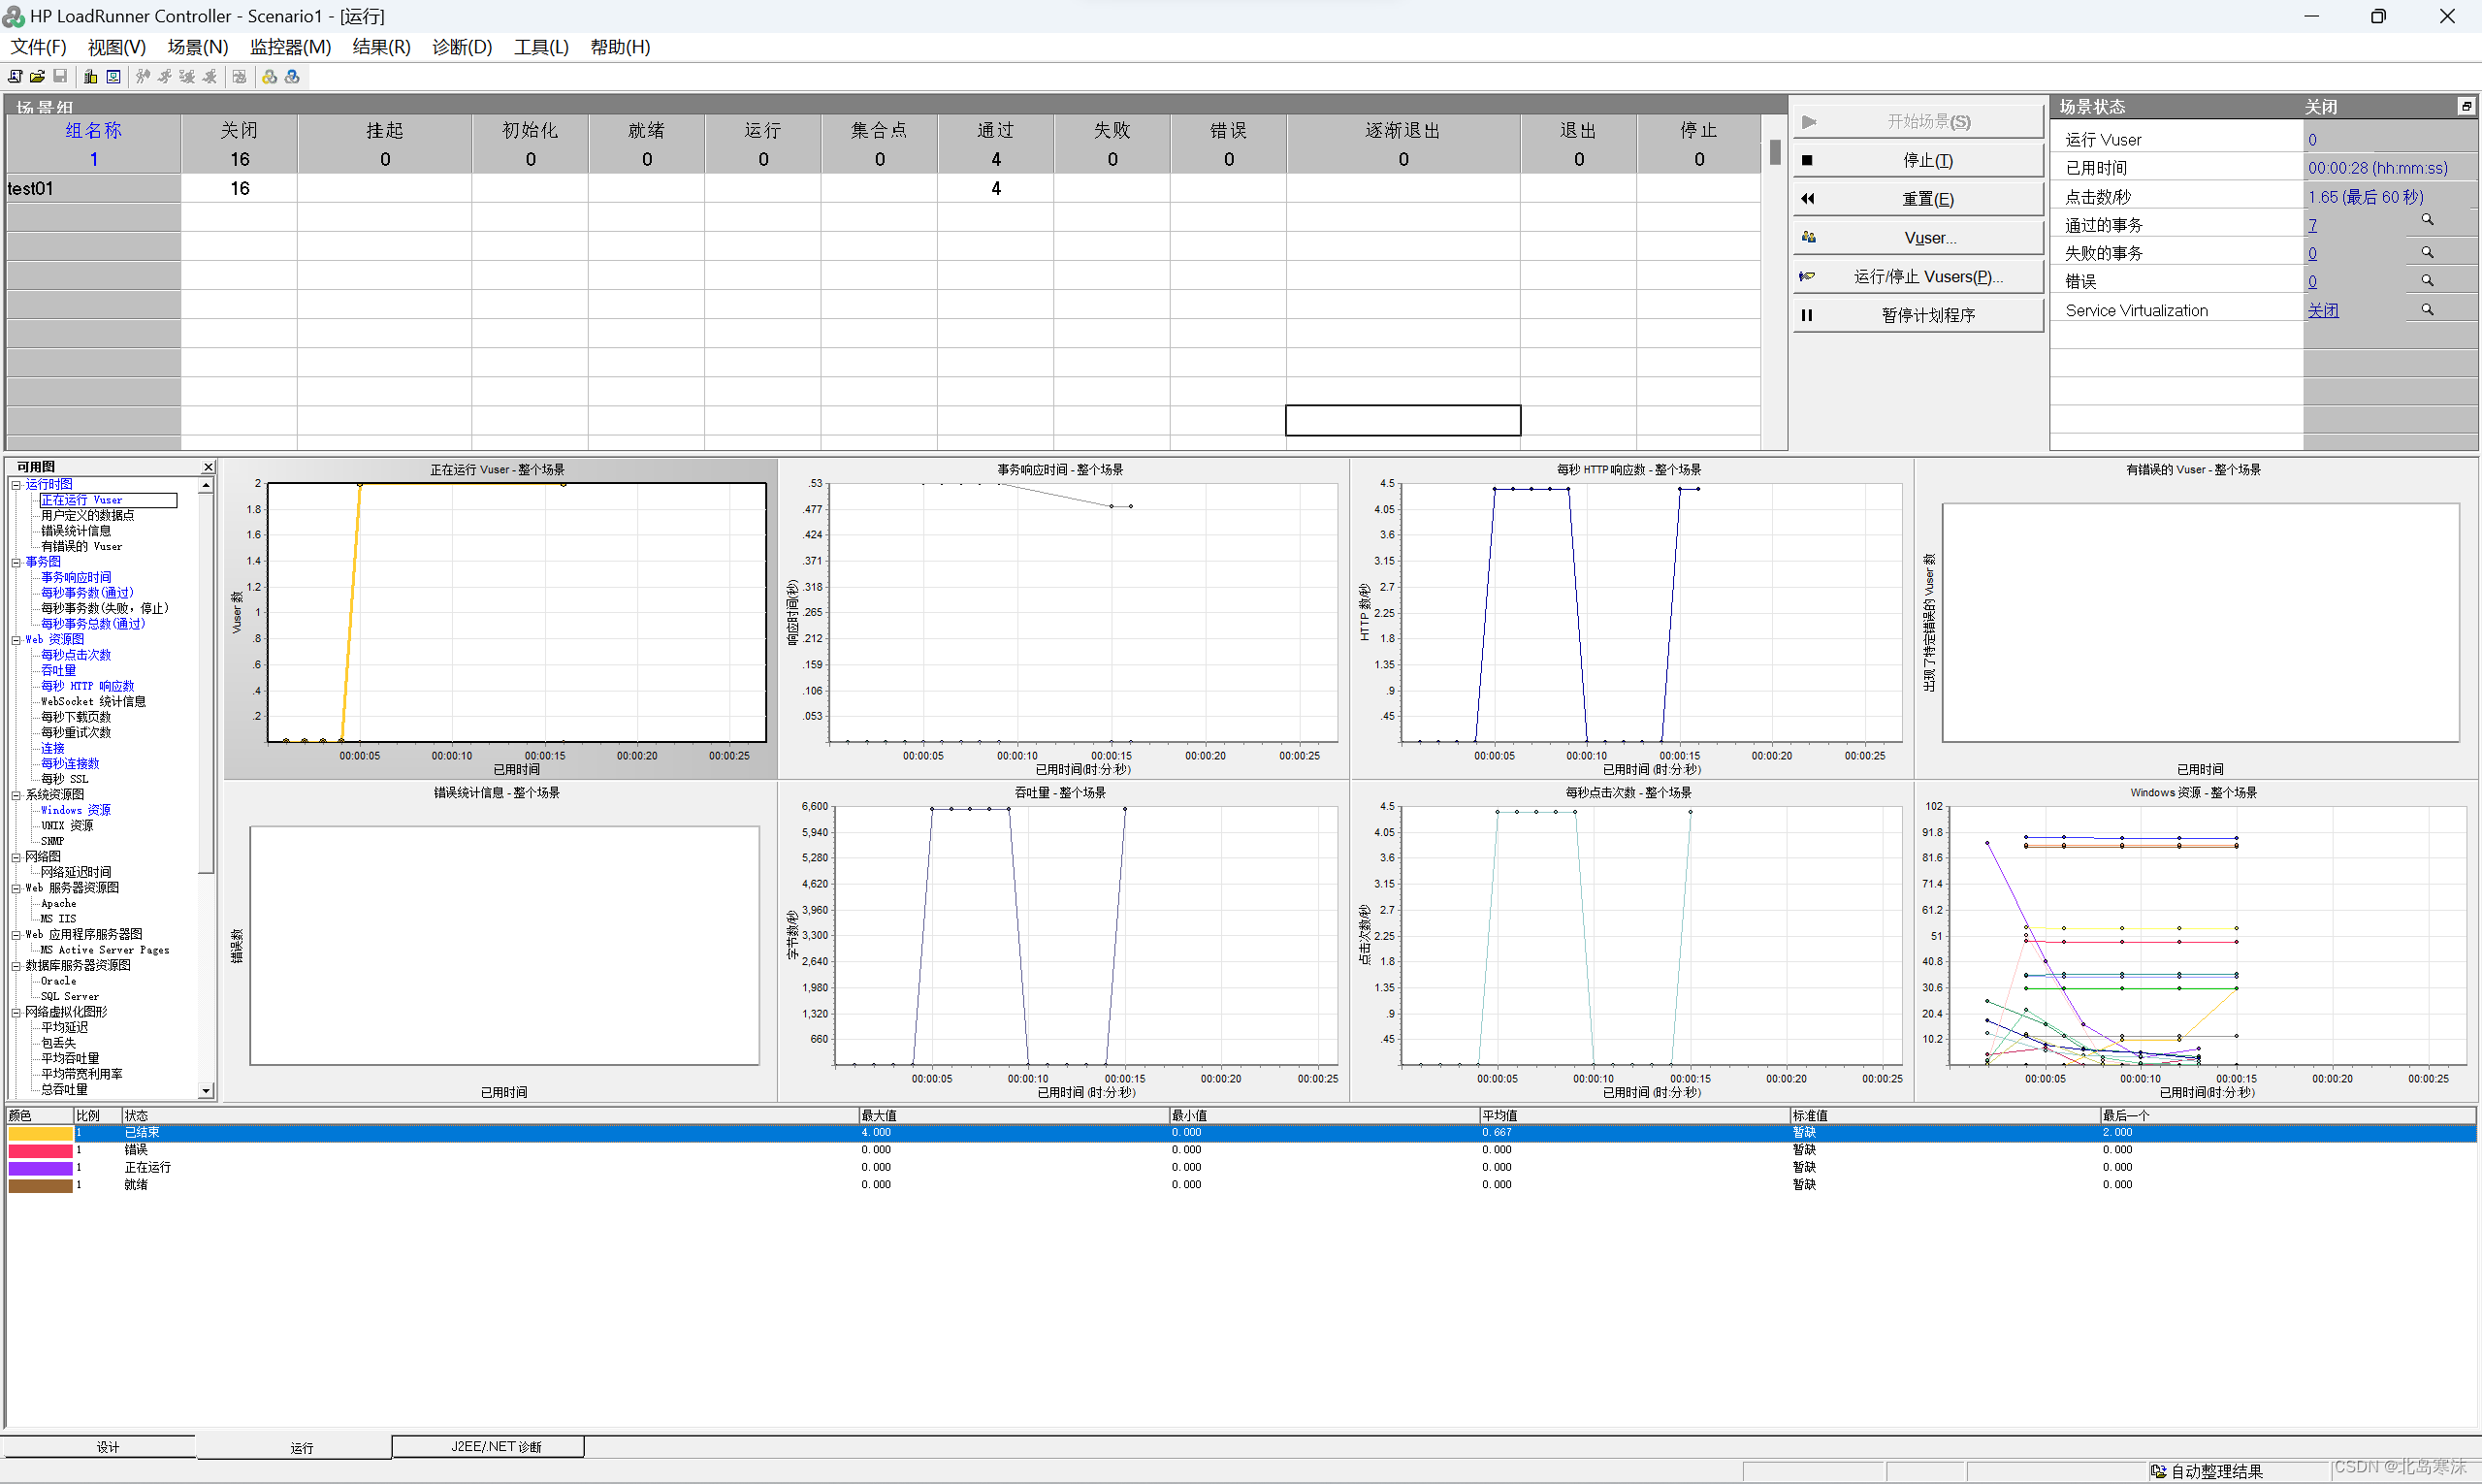Viewport: 2482px width, 1484px height.
Task: Select Windows 资源 in graph tree
Action: point(76,811)
